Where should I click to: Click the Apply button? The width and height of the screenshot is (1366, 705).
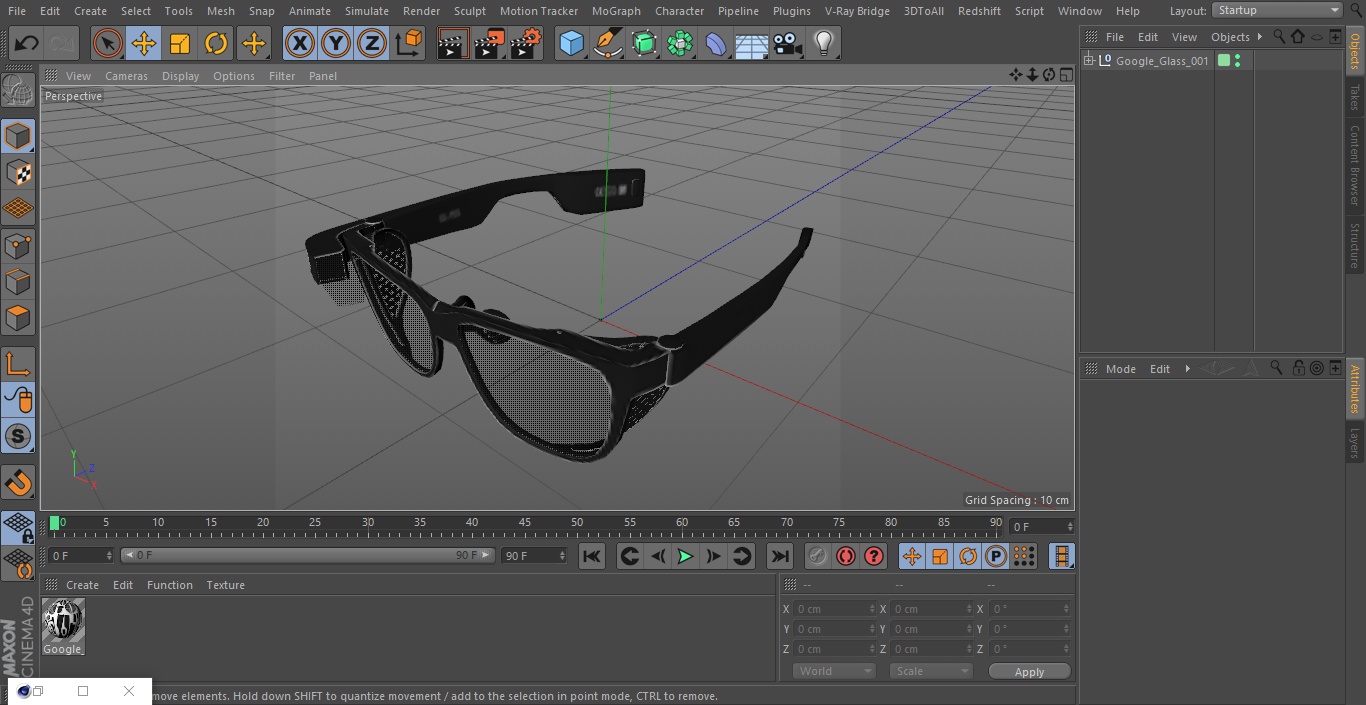pos(1029,672)
